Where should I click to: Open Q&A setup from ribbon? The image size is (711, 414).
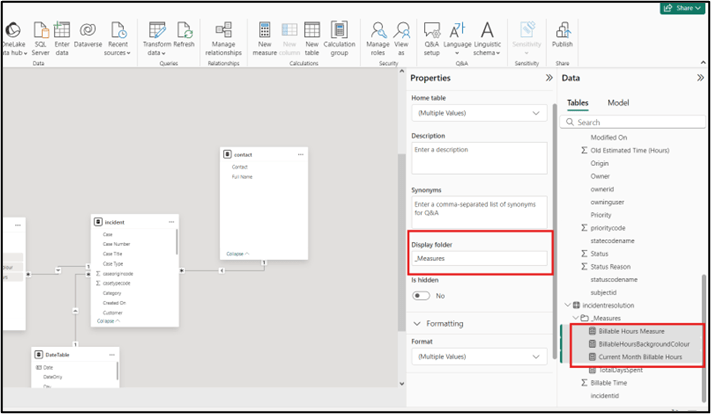[x=433, y=29]
